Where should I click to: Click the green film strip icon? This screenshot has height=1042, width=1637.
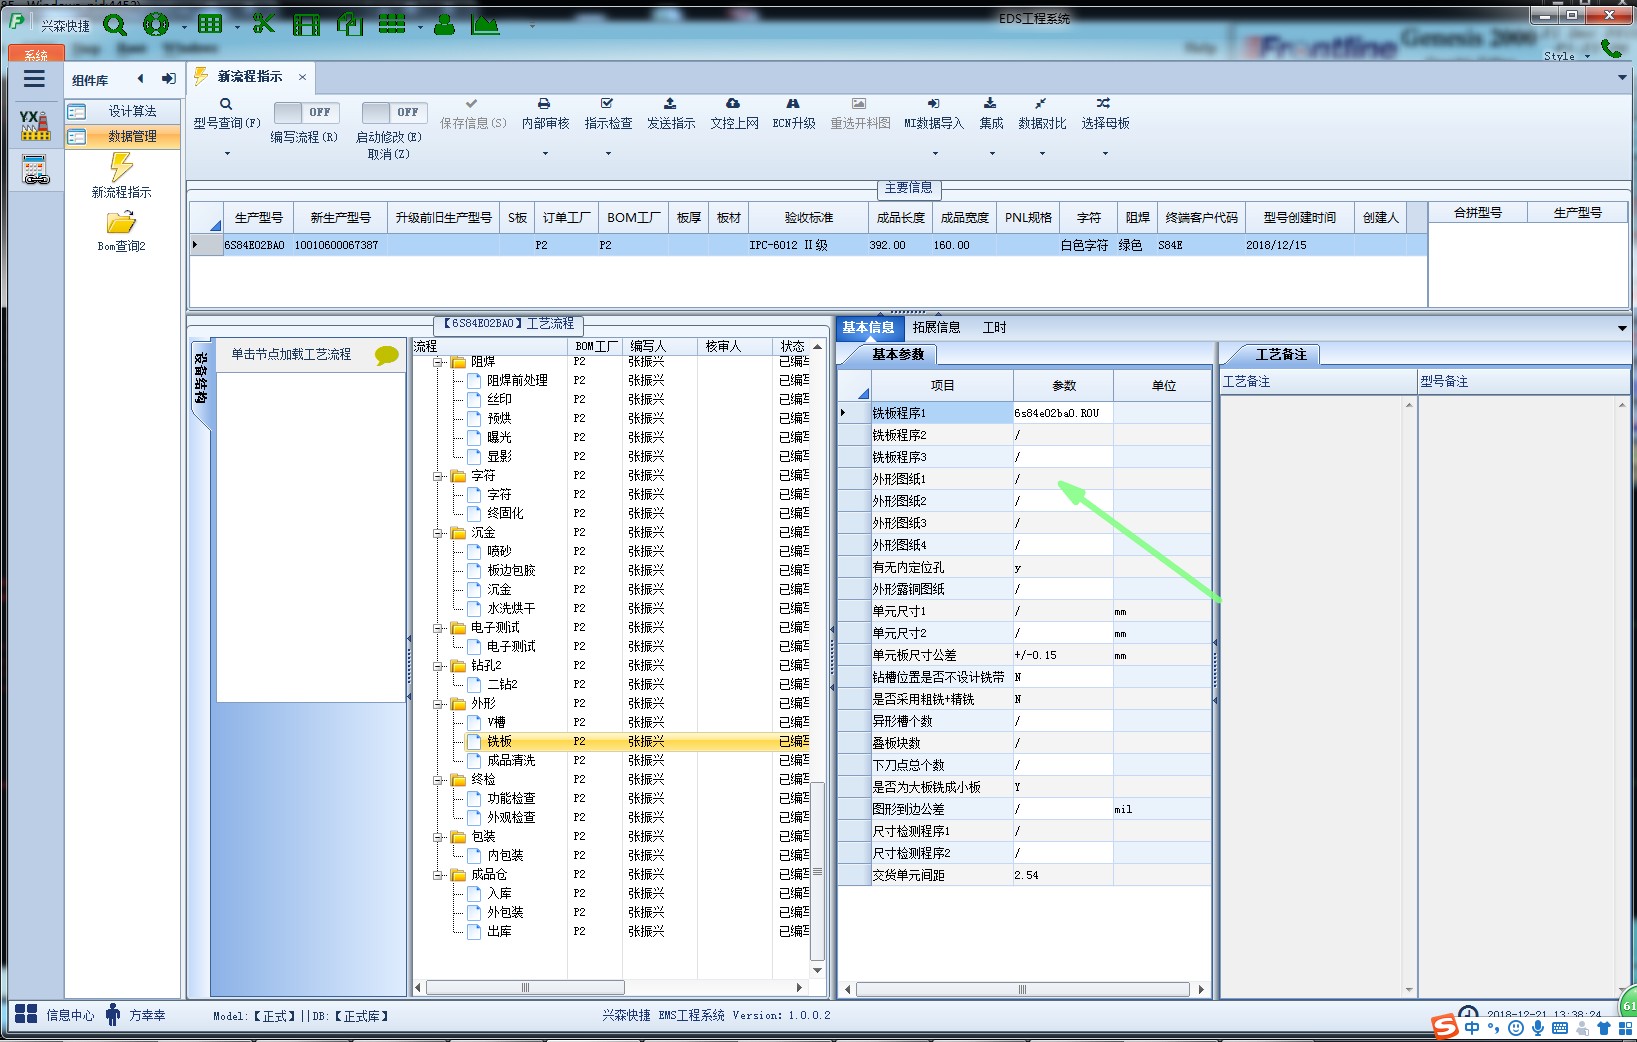(x=306, y=24)
